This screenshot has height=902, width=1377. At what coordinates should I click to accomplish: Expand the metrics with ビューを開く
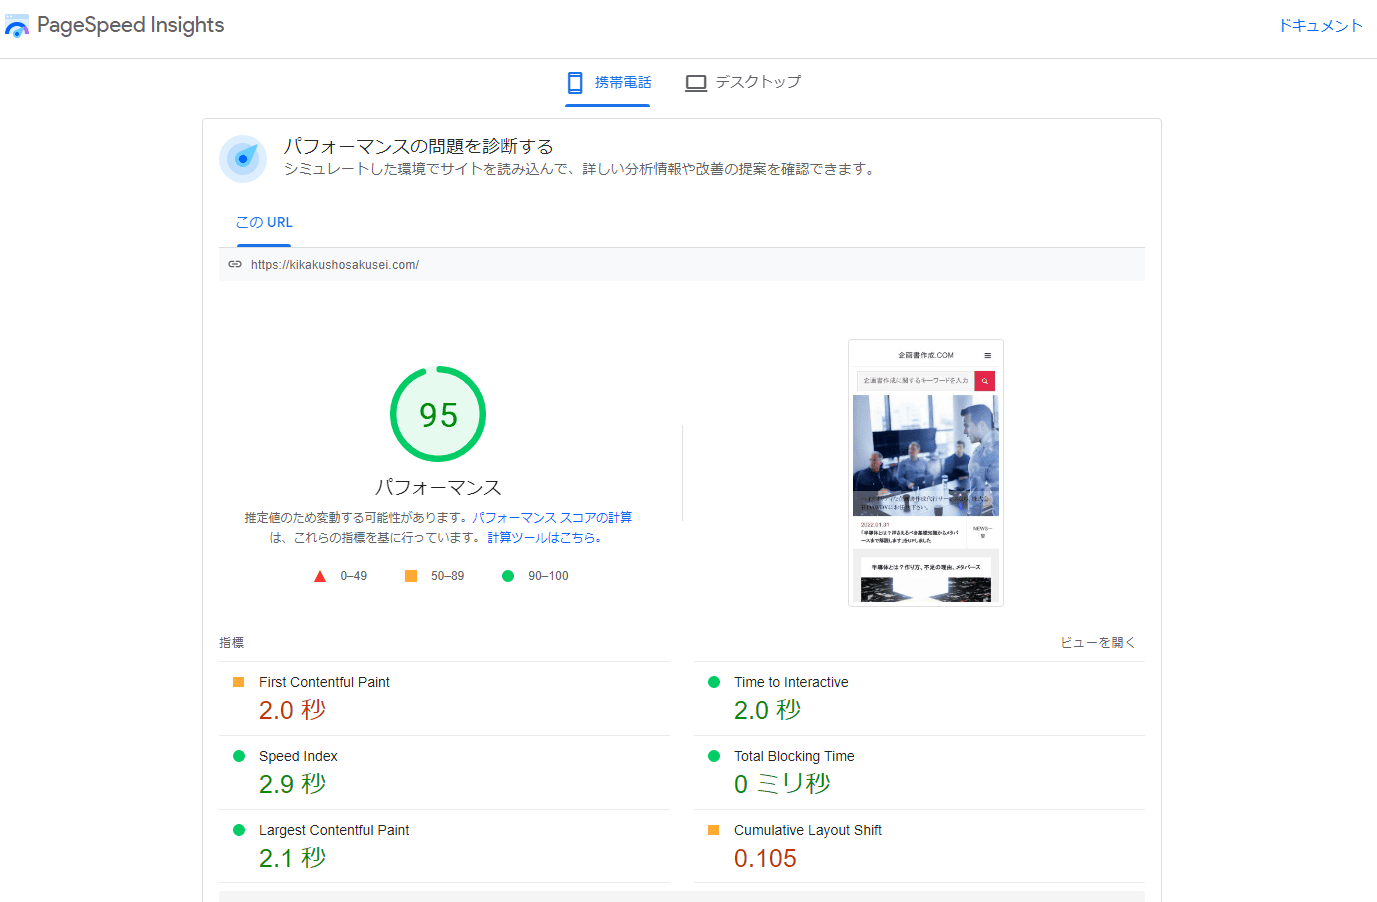pos(1096,641)
